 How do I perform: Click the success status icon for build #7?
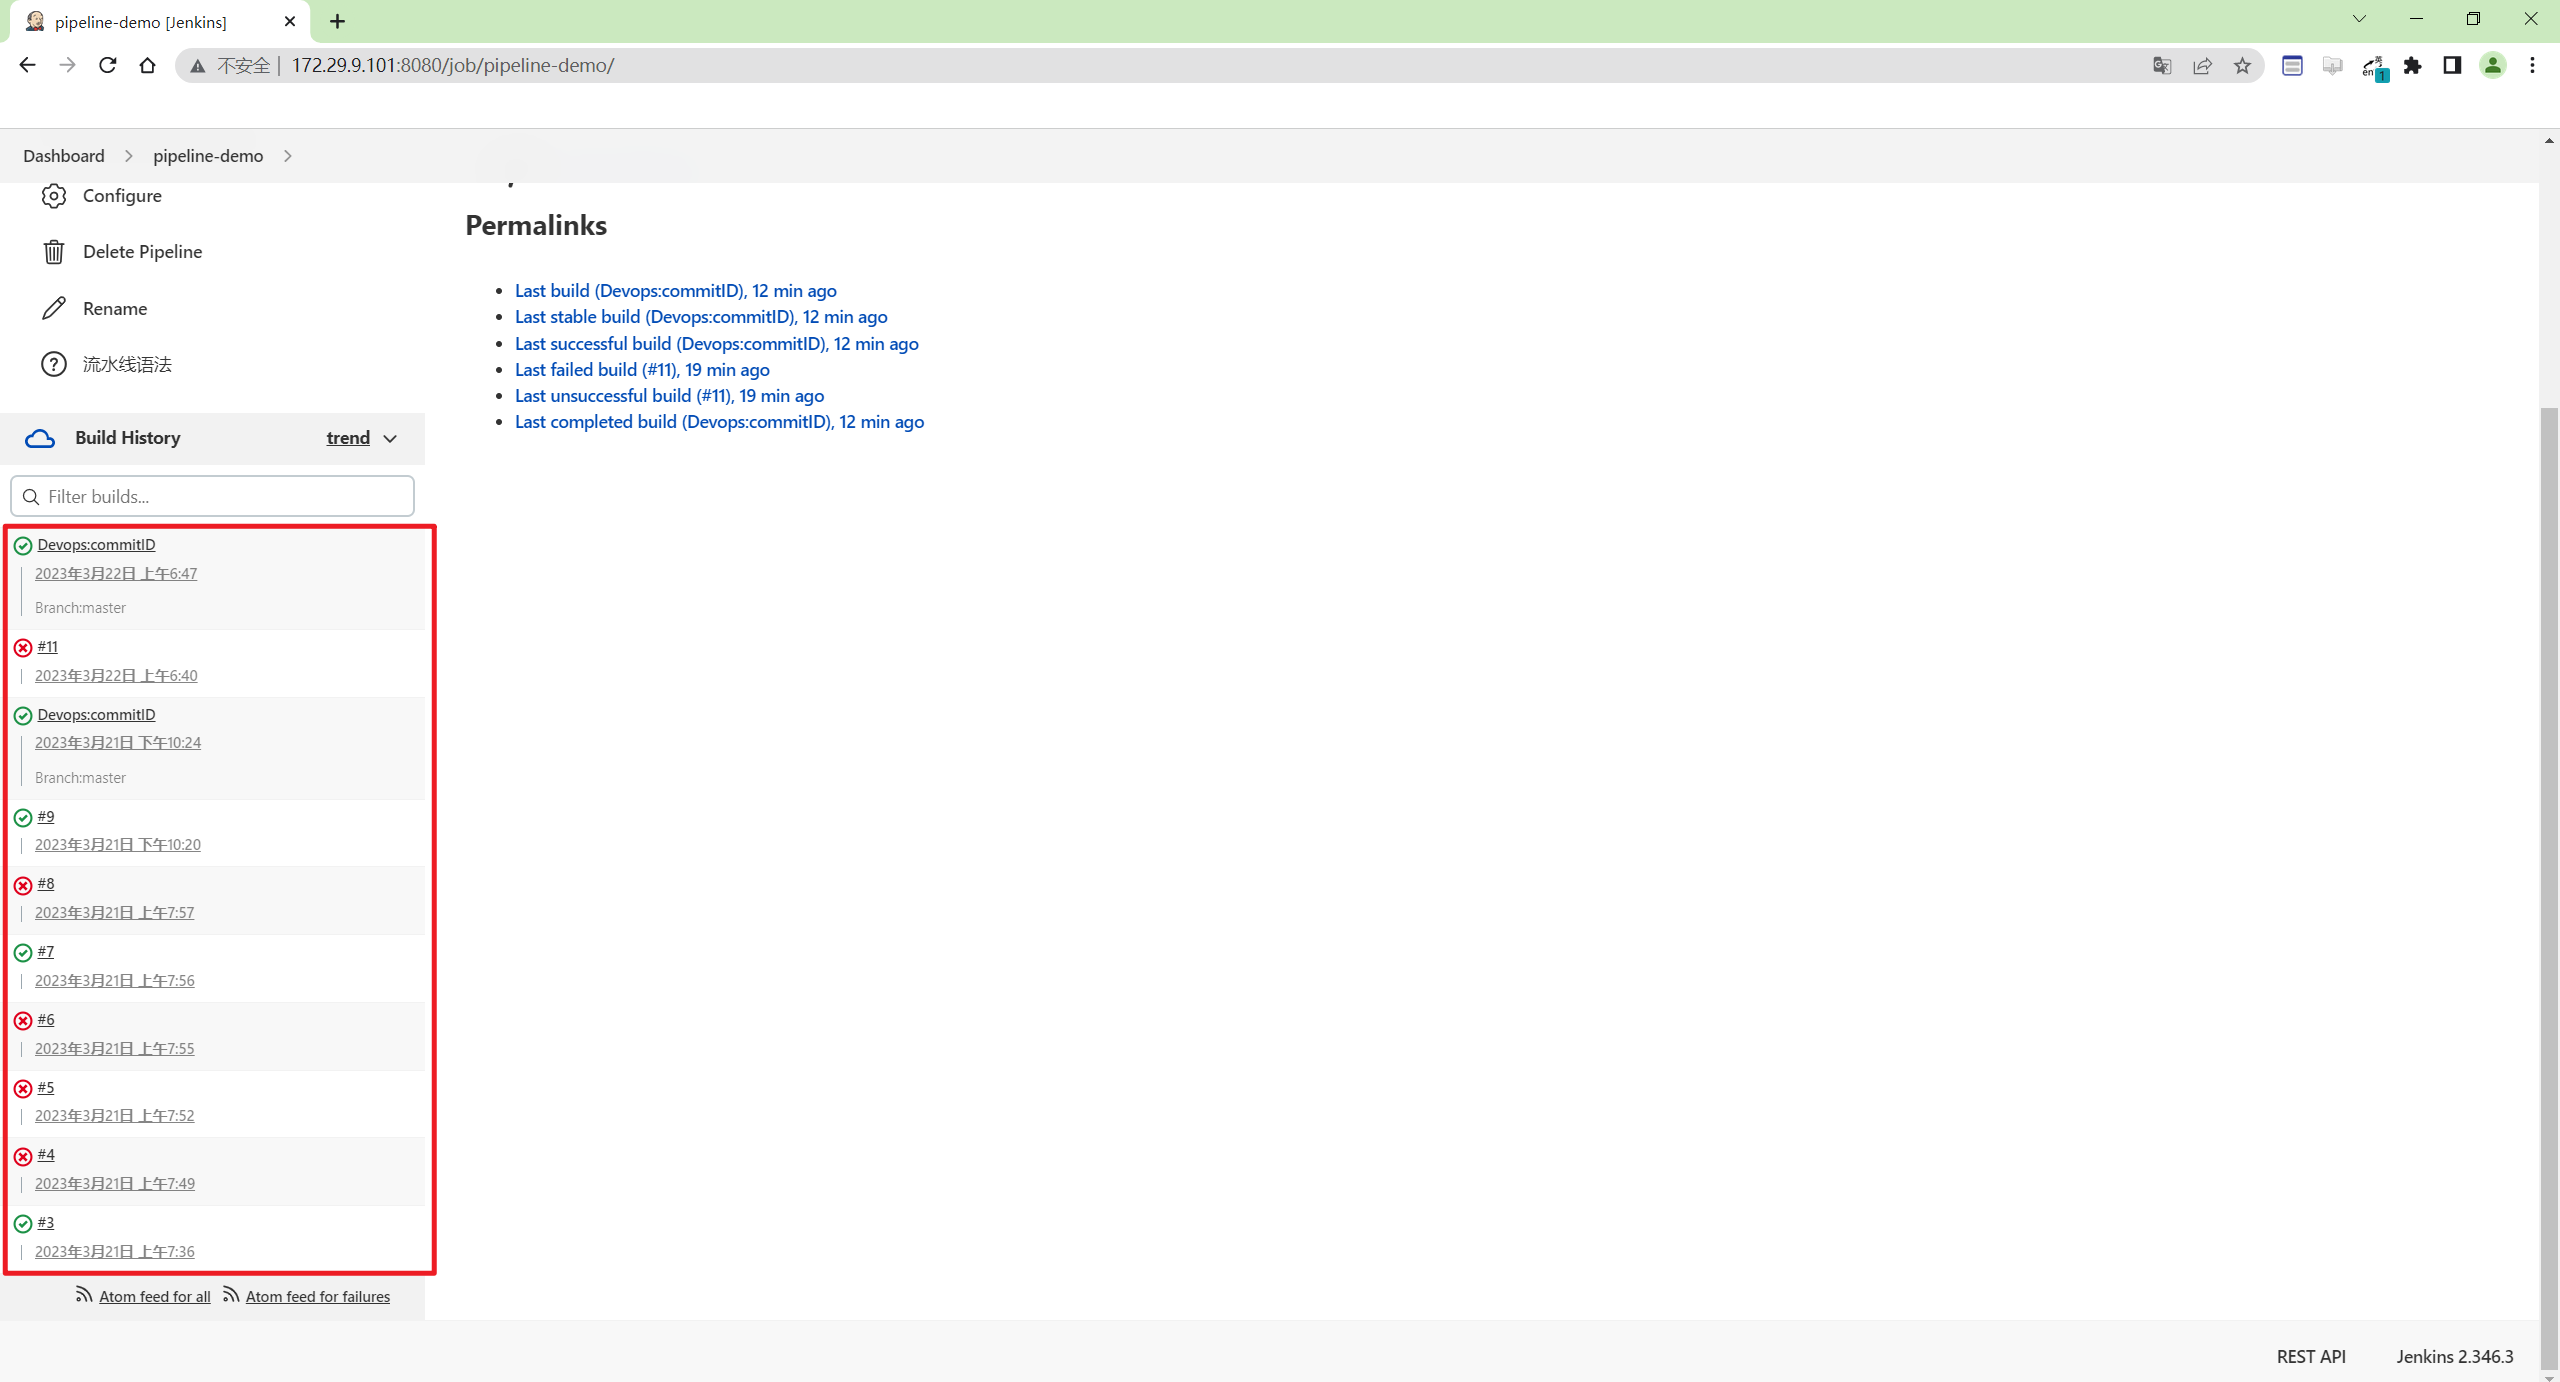click(x=23, y=953)
